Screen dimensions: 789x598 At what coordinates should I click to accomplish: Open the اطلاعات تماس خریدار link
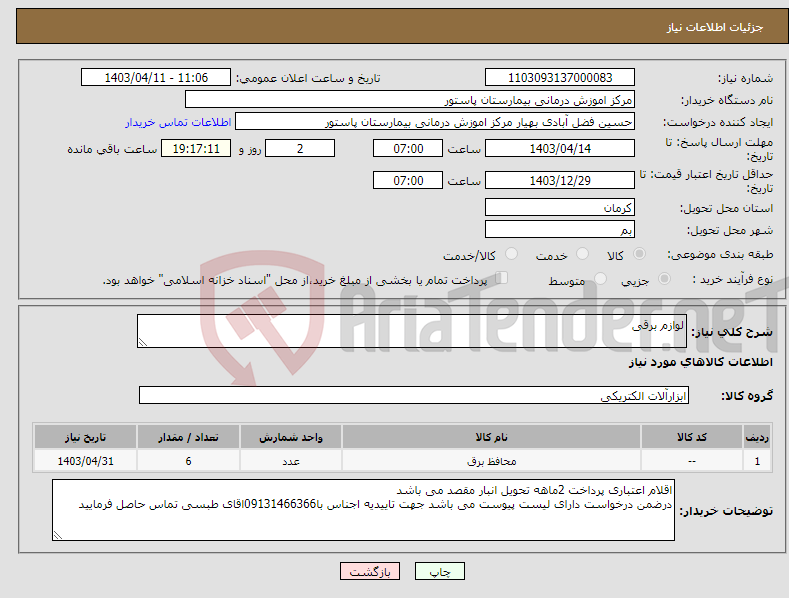tap(178, 122)
